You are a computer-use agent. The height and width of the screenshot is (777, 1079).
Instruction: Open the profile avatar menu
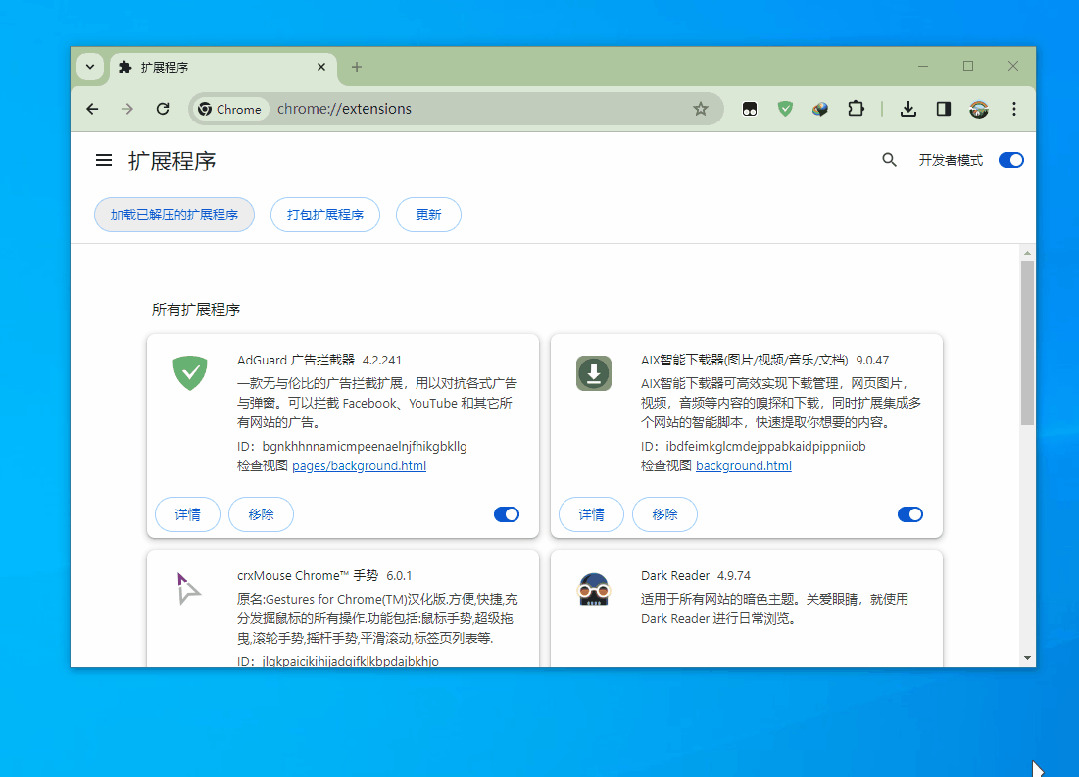coord(979,109)
